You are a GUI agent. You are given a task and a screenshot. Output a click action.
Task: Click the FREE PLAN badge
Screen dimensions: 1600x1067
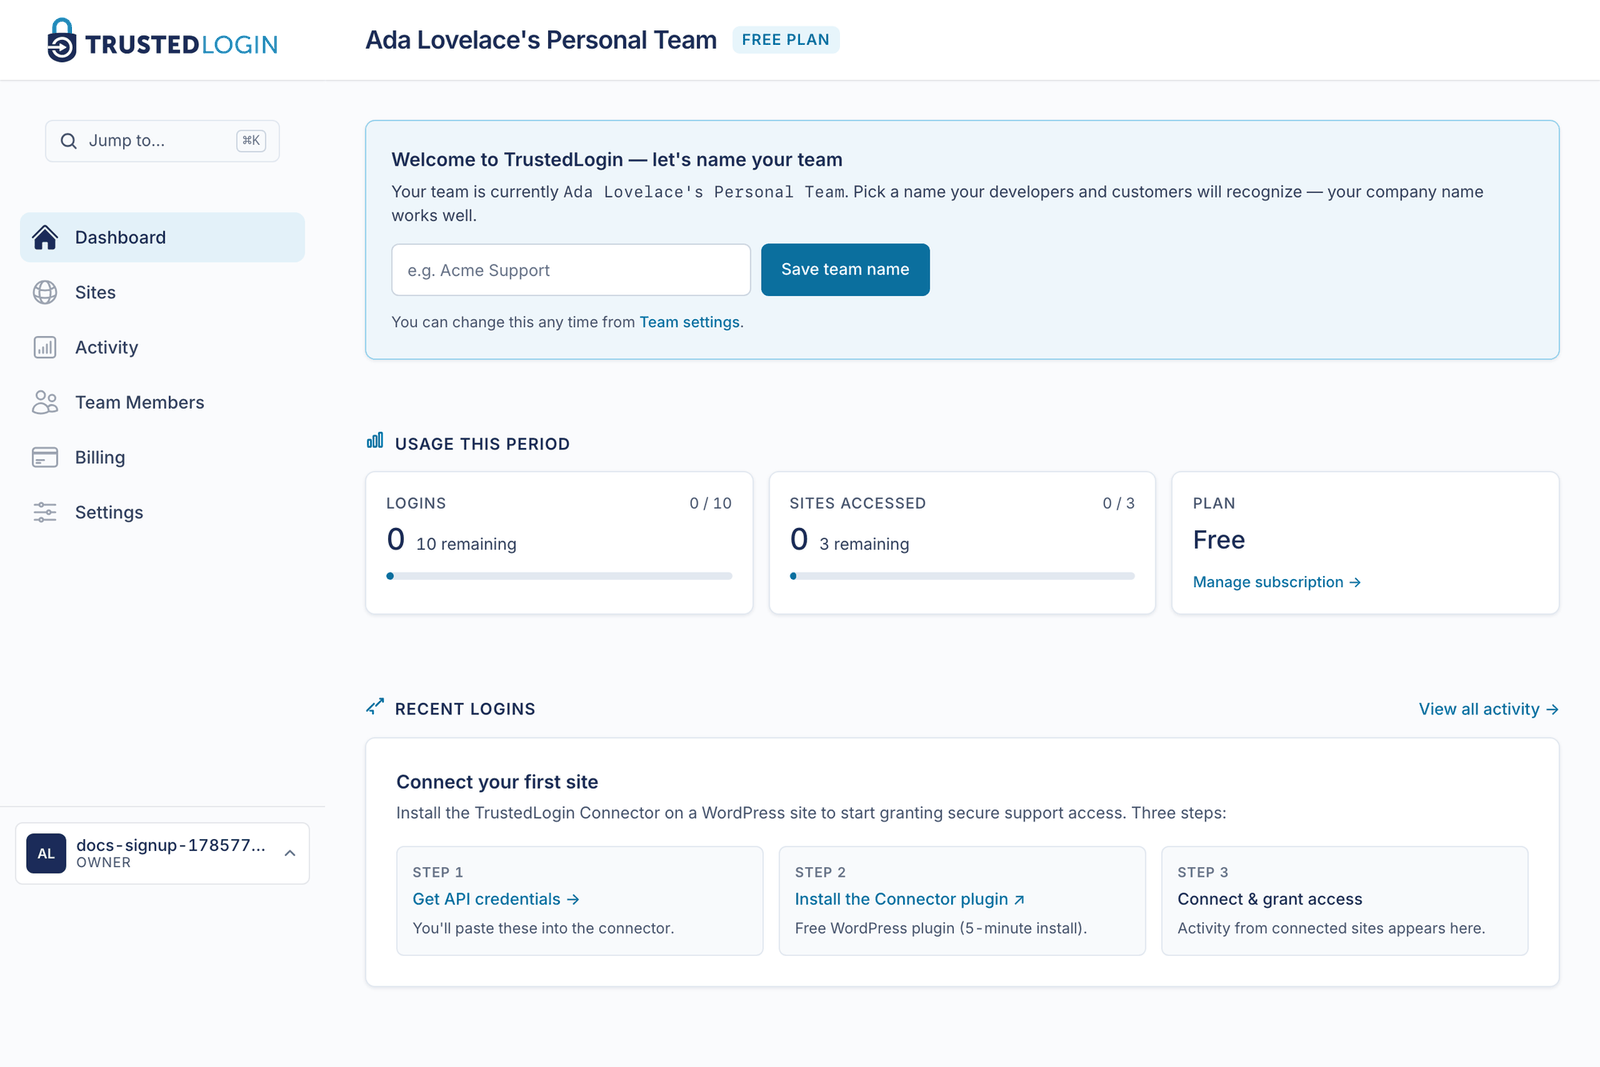pos(786,40)
